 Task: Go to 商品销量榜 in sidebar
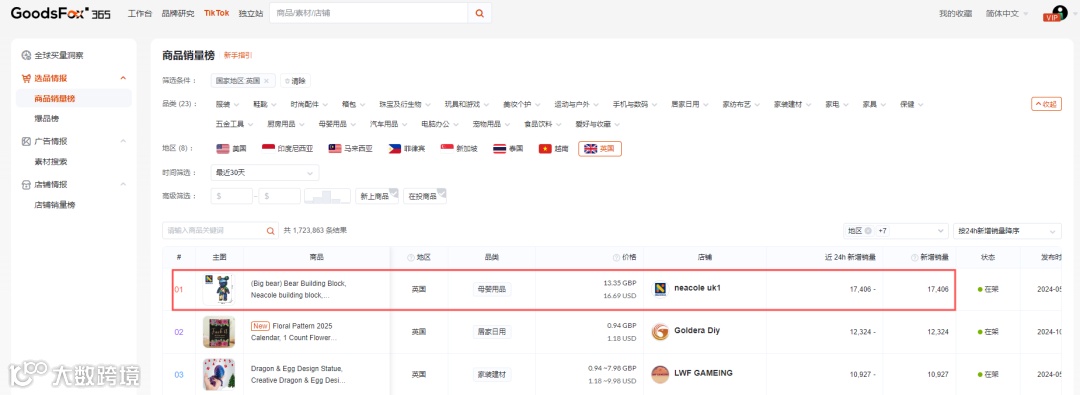[74, 99]
